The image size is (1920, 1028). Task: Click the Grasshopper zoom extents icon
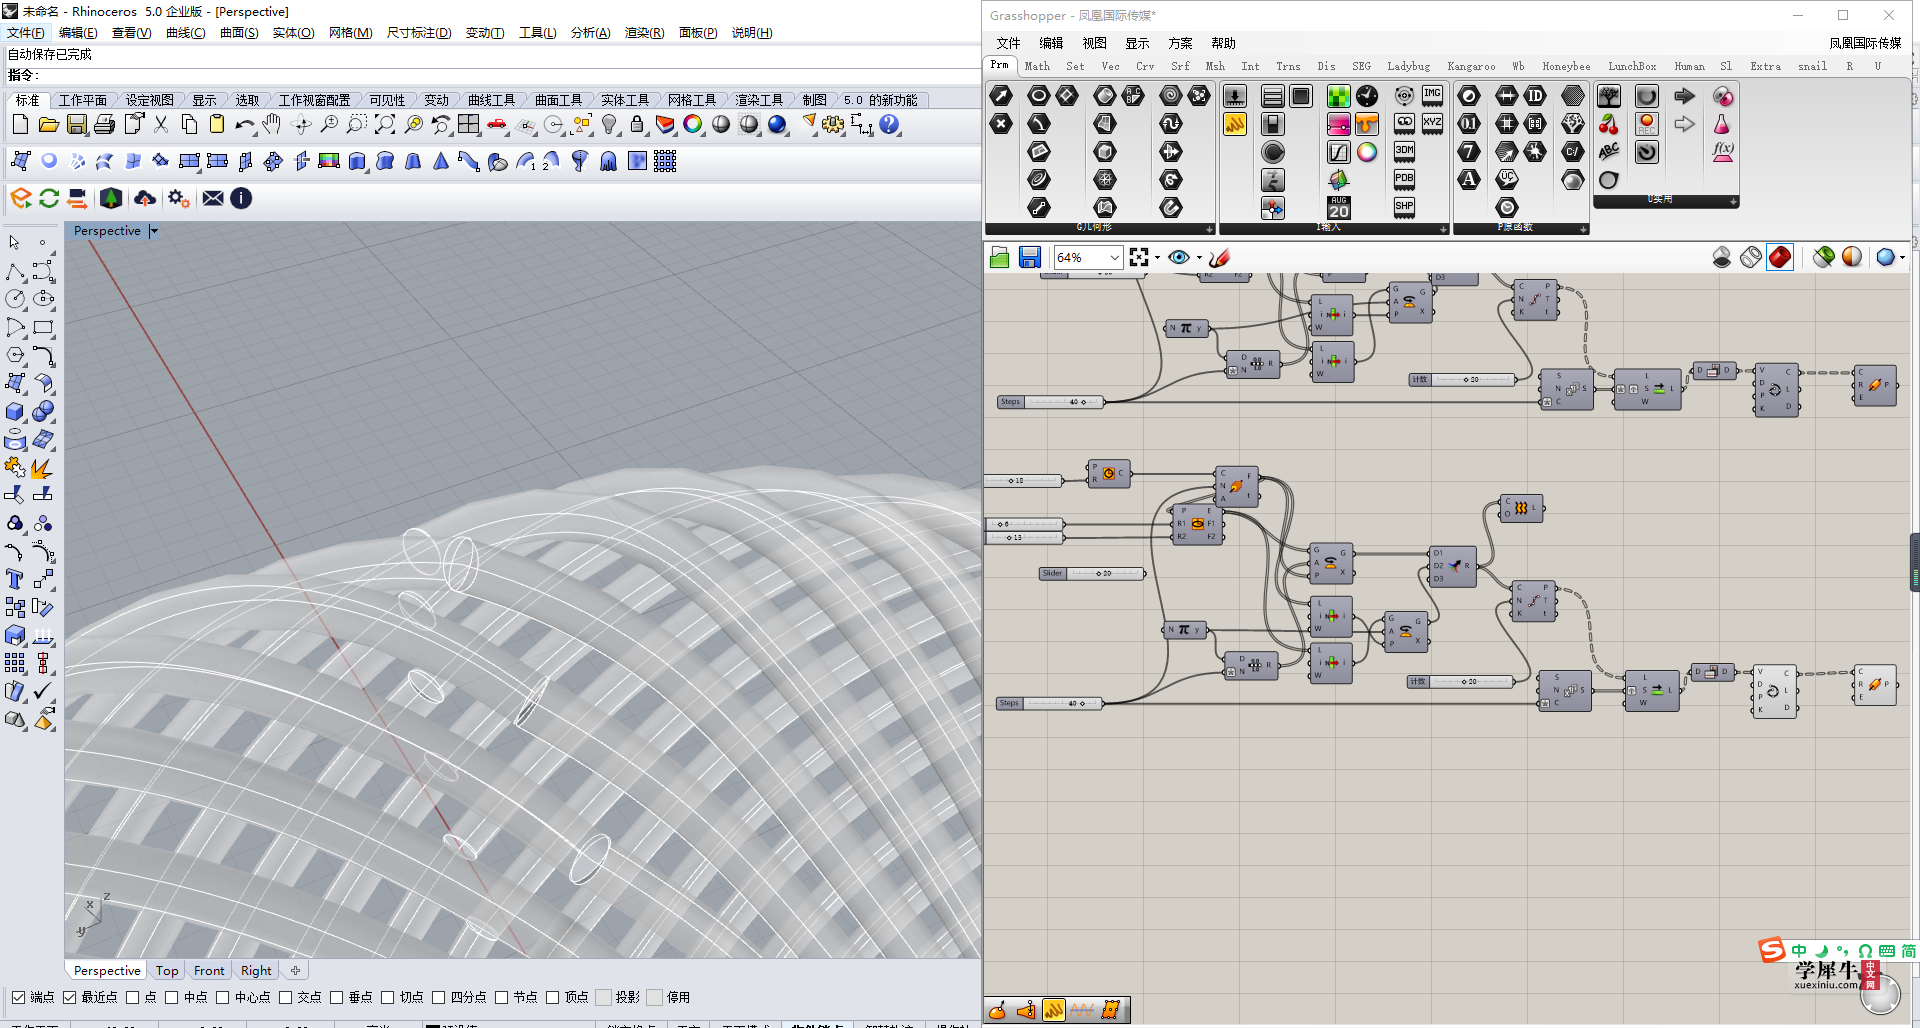(x=1139, y=257)
